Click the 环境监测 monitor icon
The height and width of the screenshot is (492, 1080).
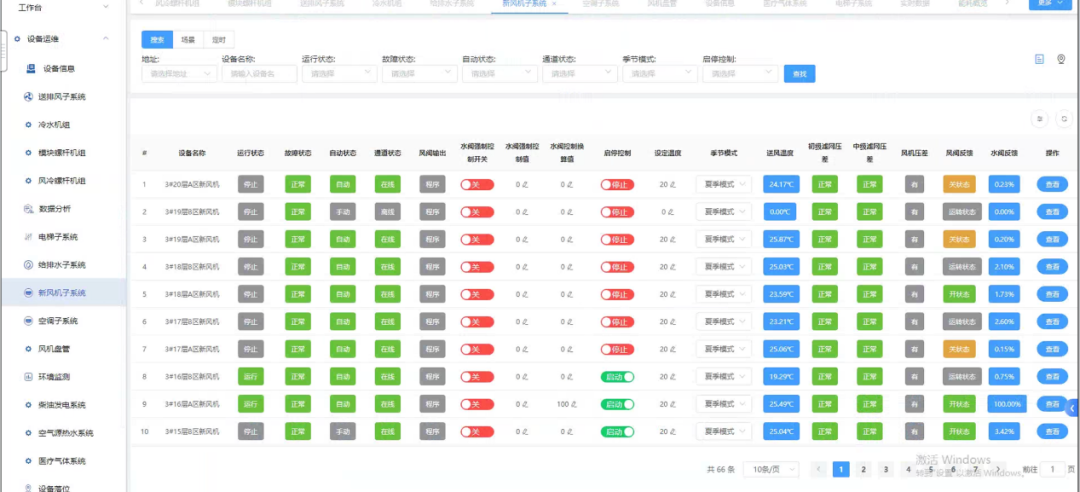tap(28, 377)
